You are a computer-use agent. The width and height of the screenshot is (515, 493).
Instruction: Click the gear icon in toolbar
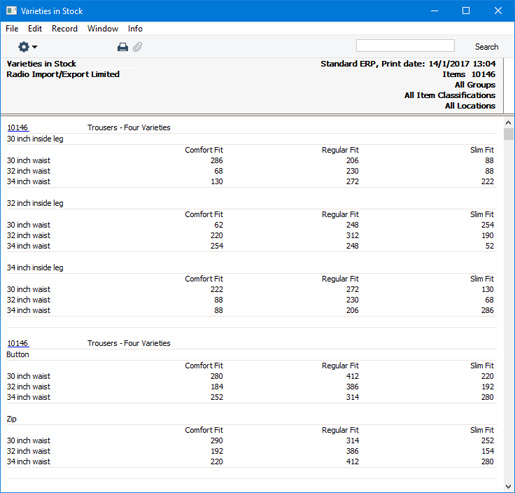tap(24, 47)
